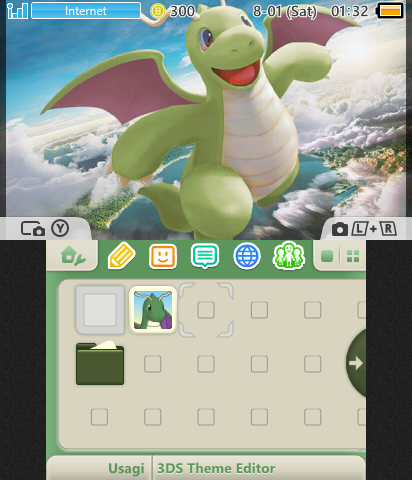Select the empty gray cartridge slot
Screen dimensions: 412x480
click(100, 310)
